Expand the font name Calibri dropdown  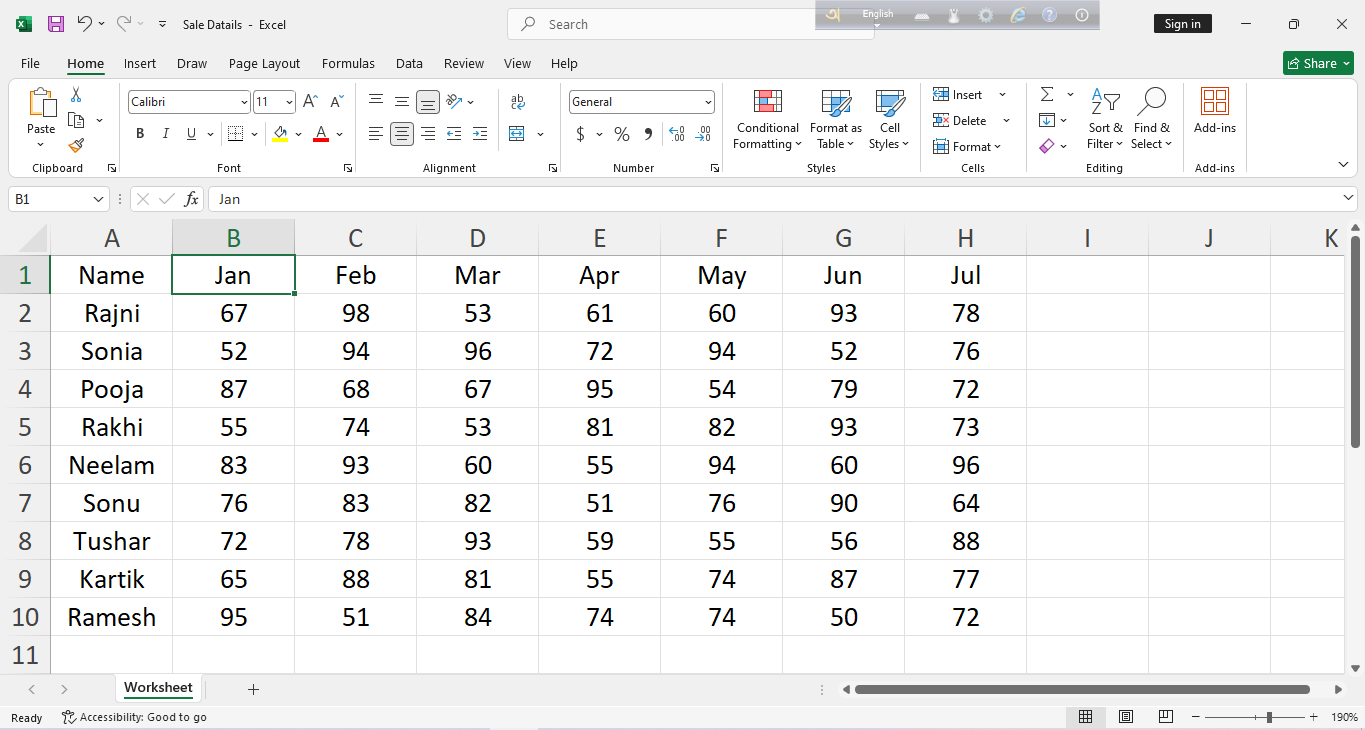pos(244,102)
